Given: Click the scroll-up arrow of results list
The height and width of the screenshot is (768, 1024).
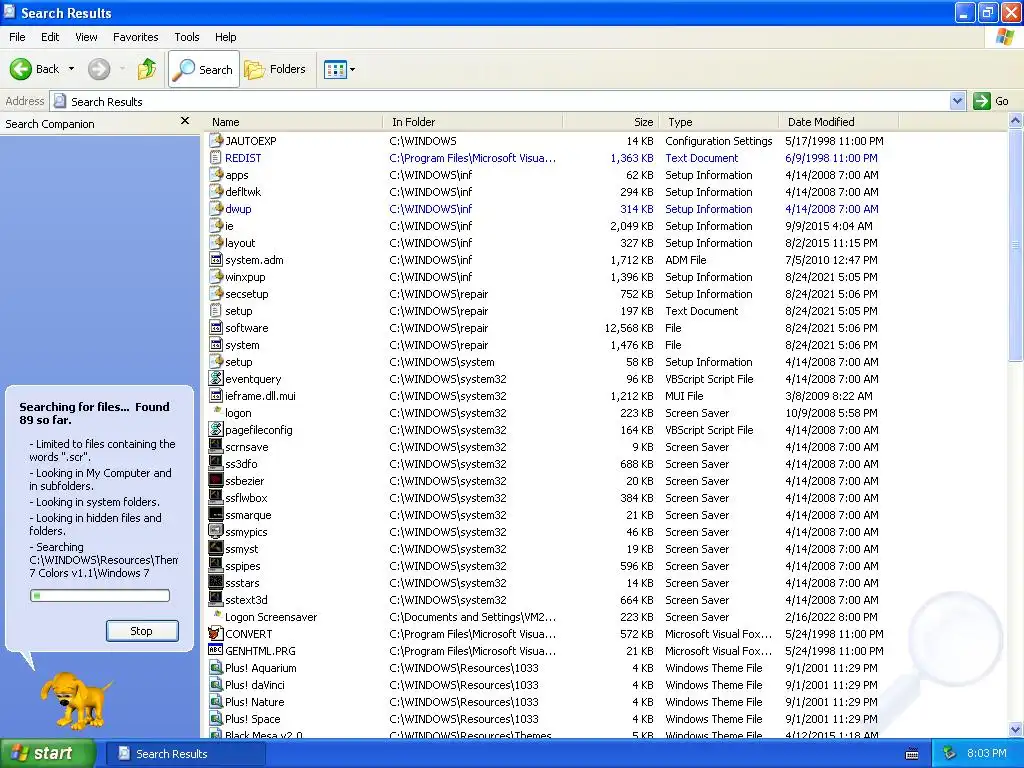Looking at the screenshot, I should click(x=1016, y=121).
